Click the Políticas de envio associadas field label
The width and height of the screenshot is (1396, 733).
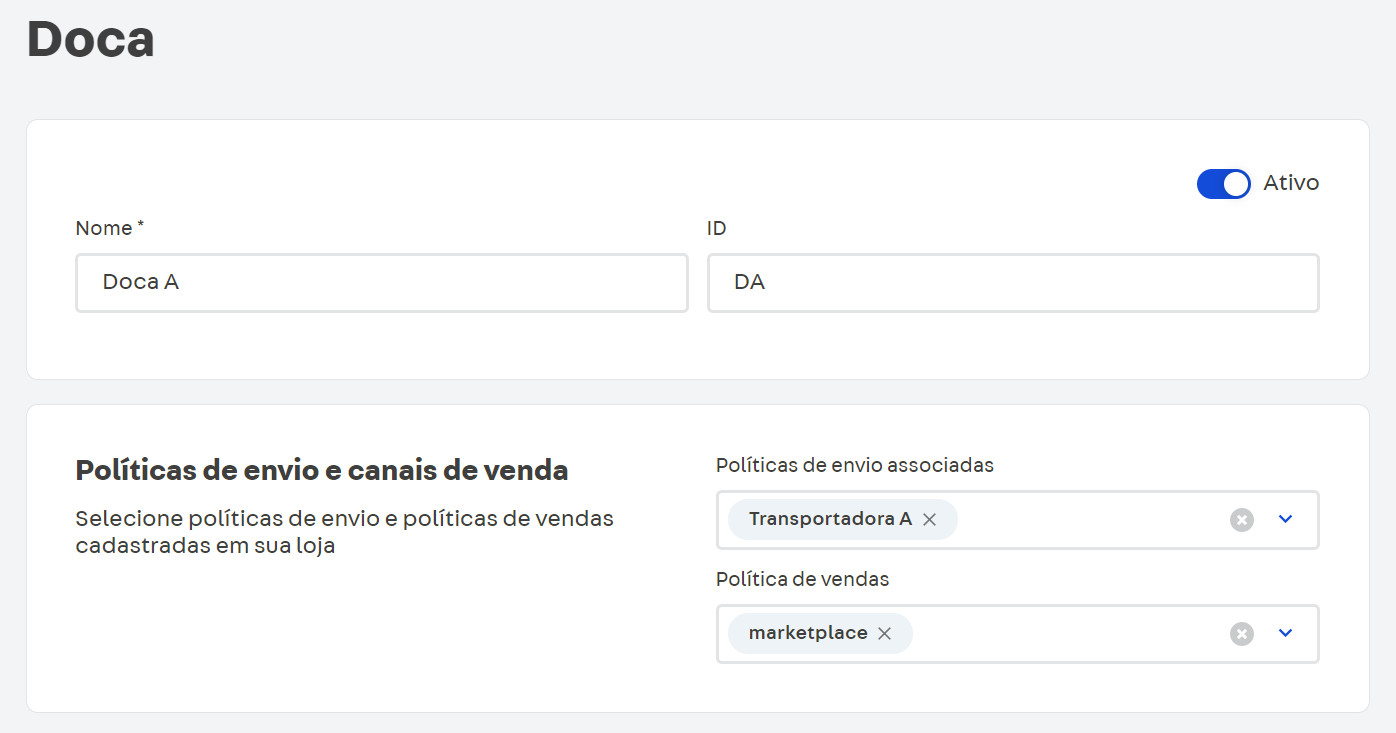point(855,465)
